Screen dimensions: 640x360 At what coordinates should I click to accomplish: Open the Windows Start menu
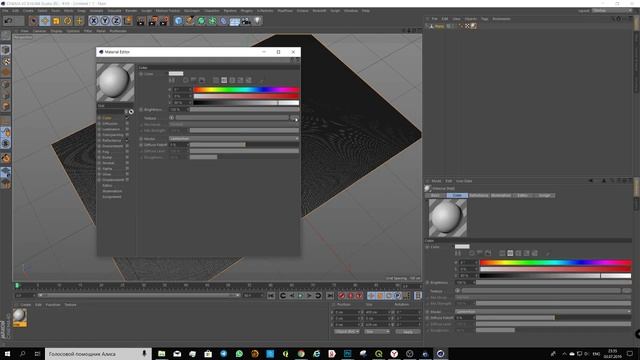tap(7, 354)
